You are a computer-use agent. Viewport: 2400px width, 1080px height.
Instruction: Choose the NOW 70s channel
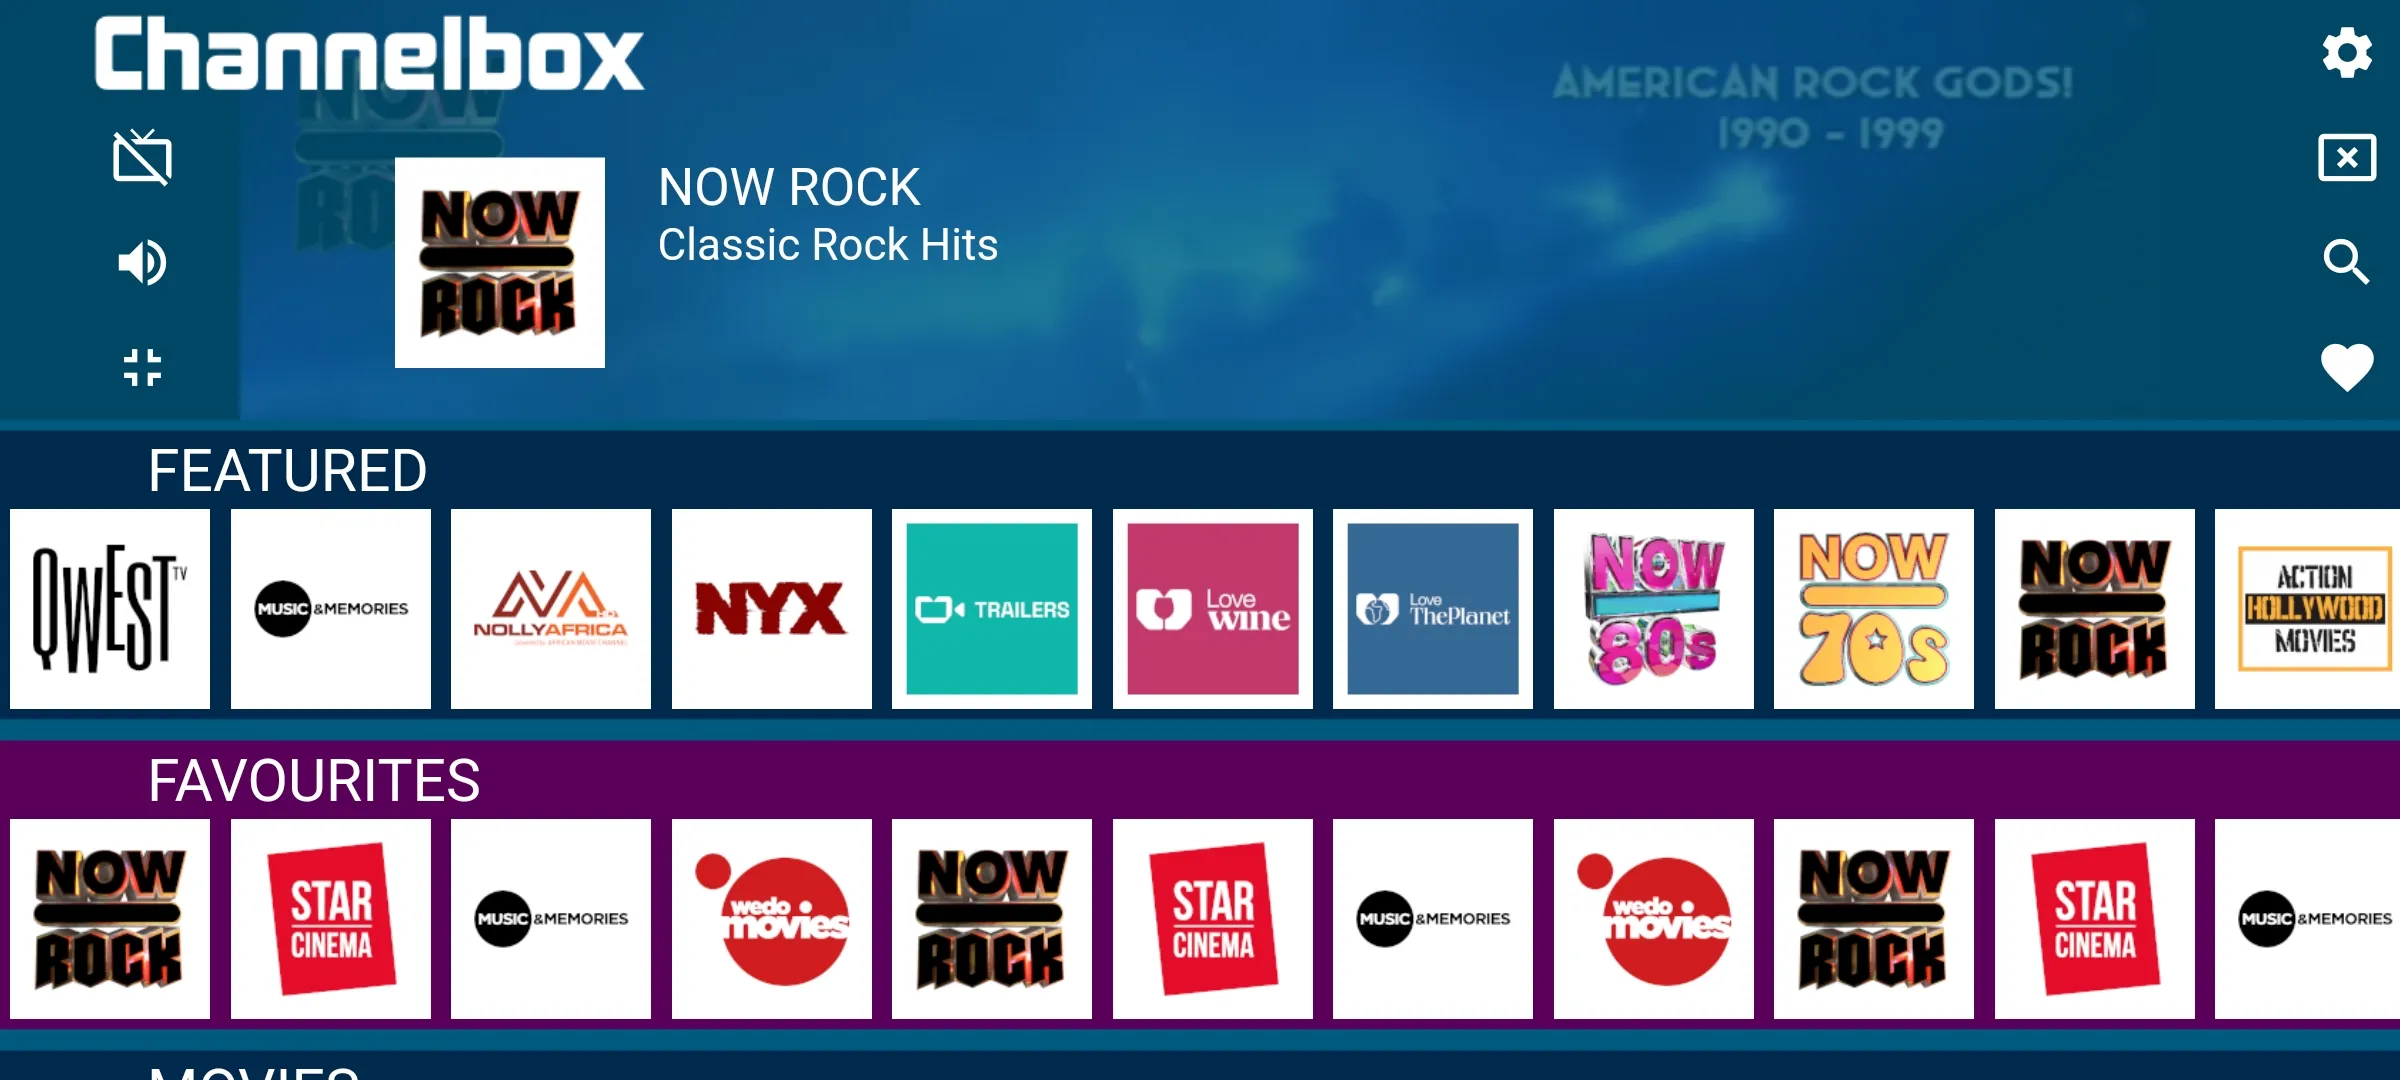(x=1874, y=609)
